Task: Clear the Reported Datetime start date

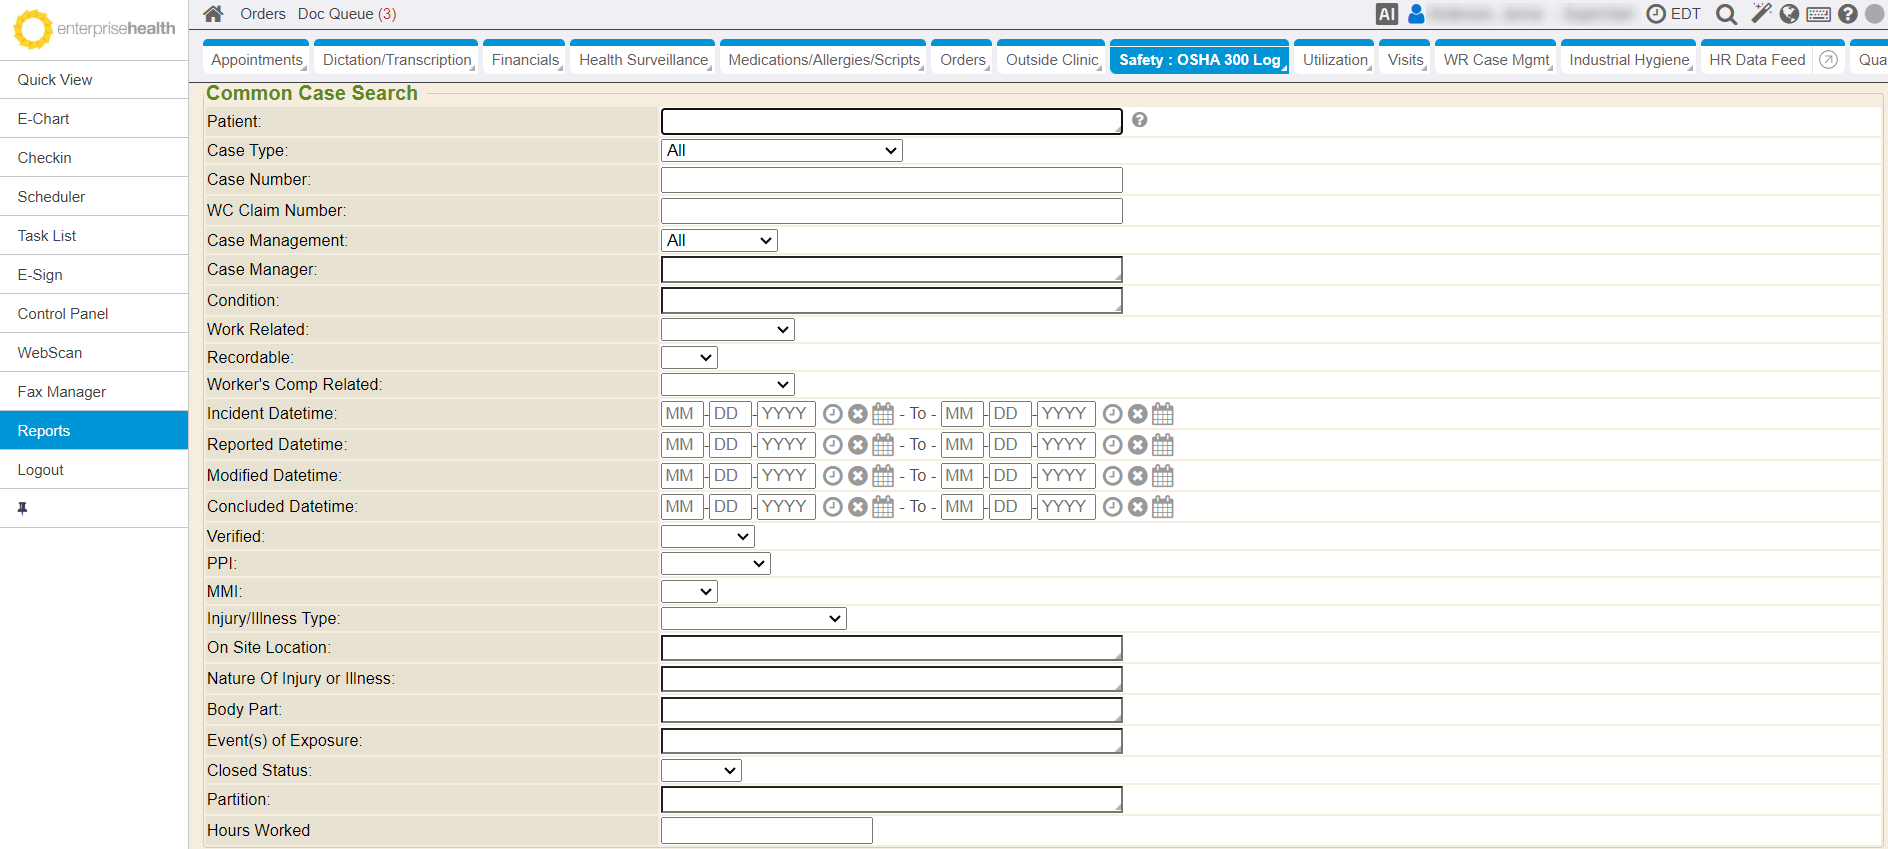Action: click(858, 445)
